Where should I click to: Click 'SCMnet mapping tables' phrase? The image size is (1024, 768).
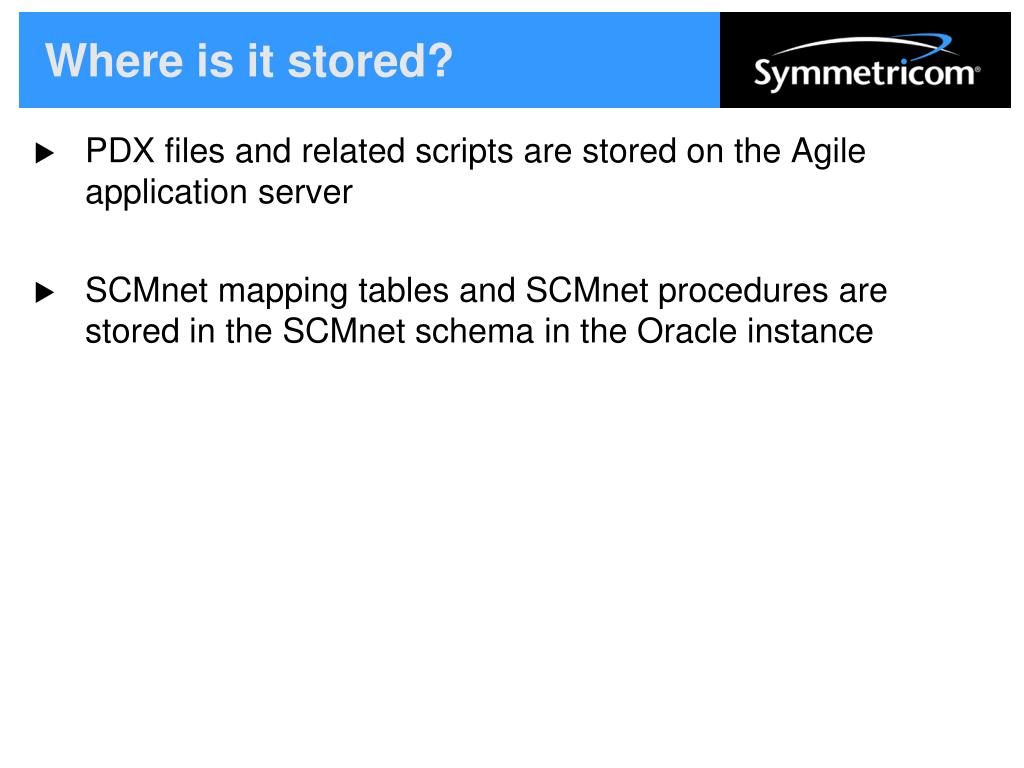click(x=267, y=291)
